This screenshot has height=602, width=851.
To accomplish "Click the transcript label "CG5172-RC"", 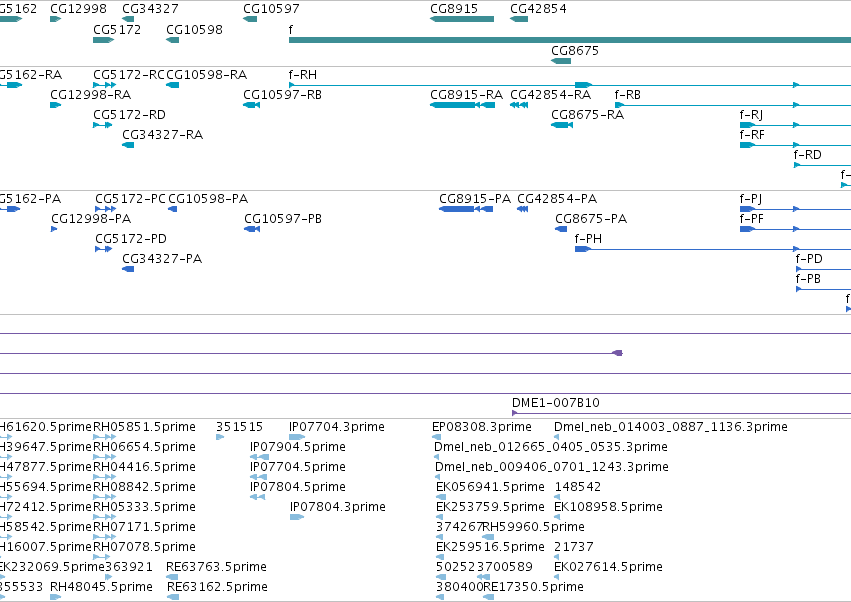I will 129,74.
